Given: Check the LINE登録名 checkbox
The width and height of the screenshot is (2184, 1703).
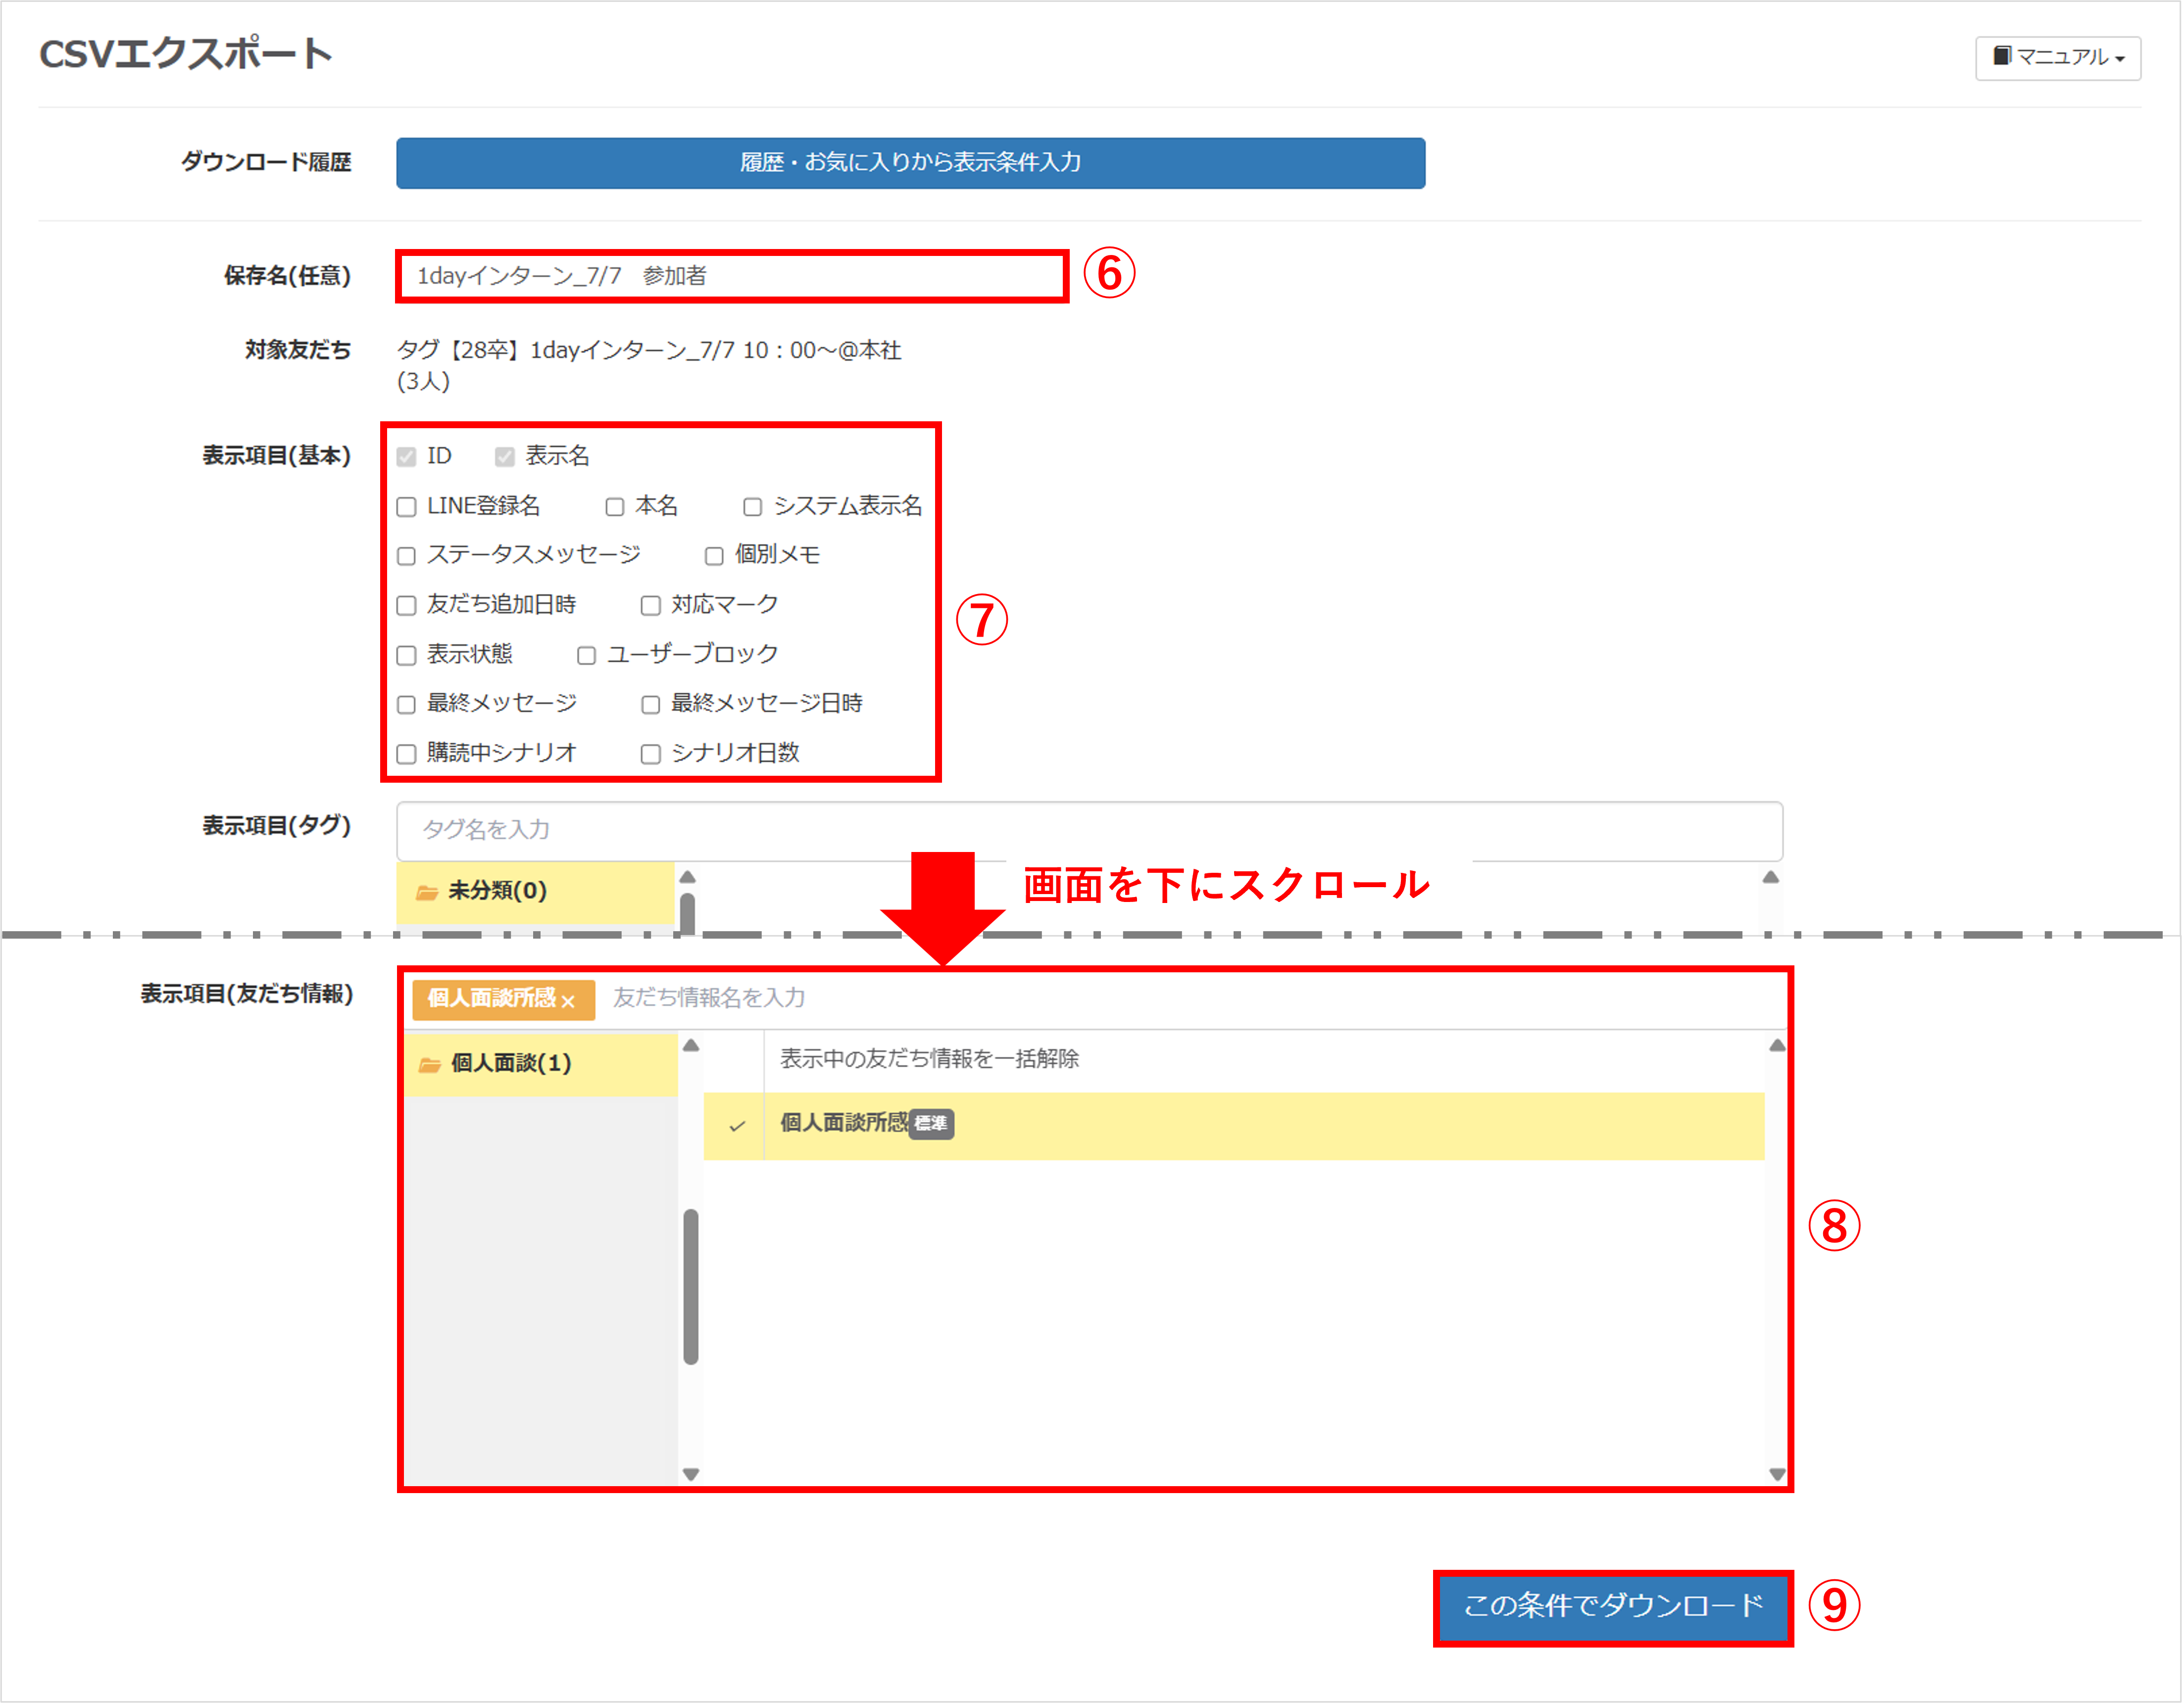Looking at the screenshot, I should coord(407,507).
